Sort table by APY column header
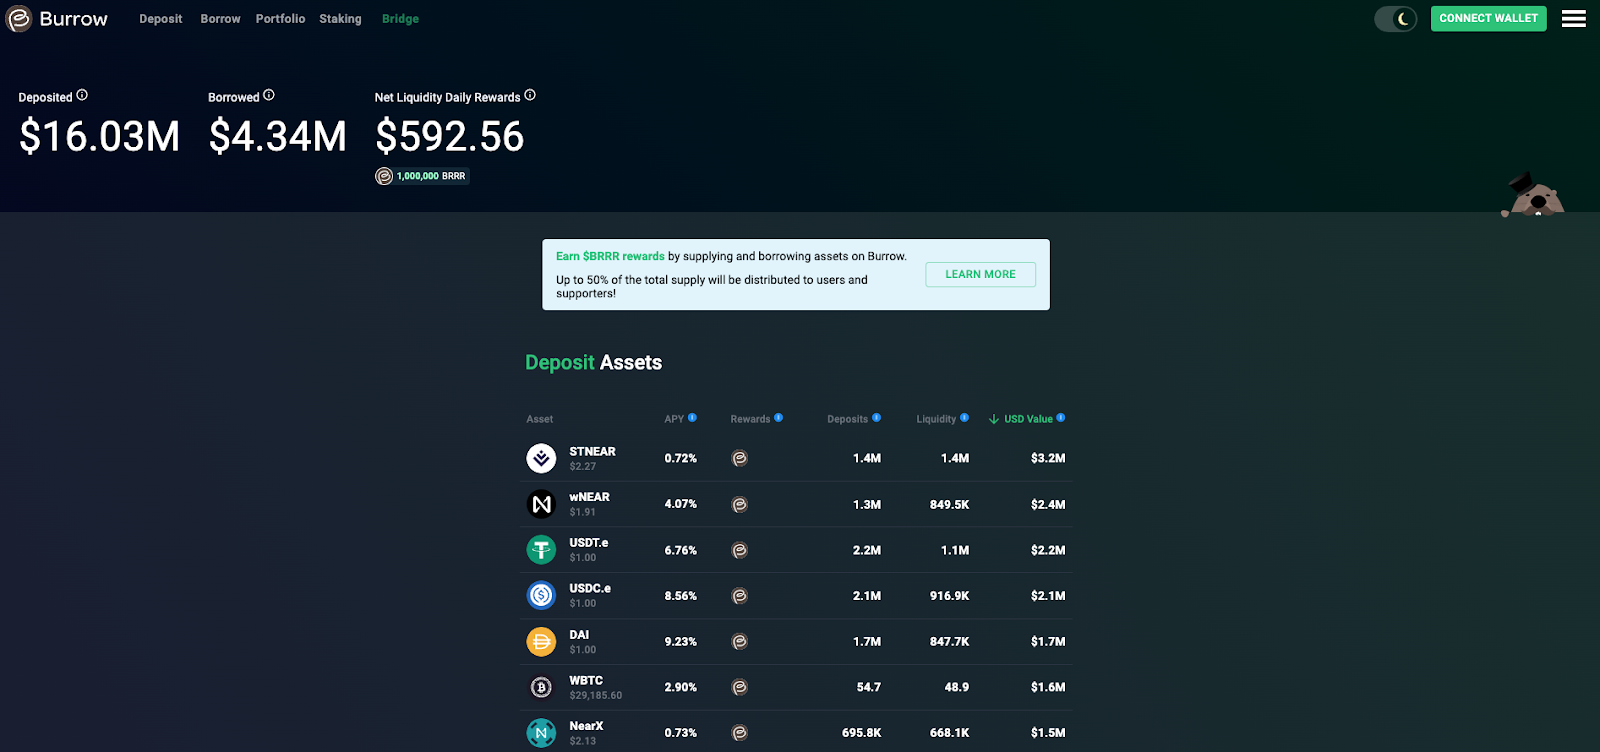Image resolution: width=1600 pixels, height=752 pixels. coord(674,419)
